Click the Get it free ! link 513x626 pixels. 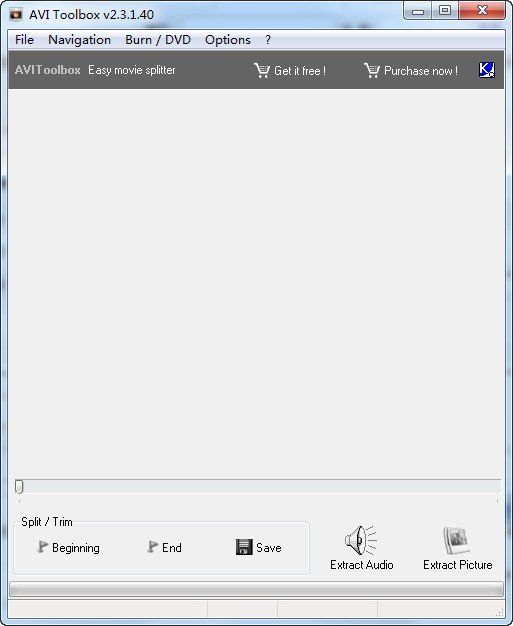300,71
